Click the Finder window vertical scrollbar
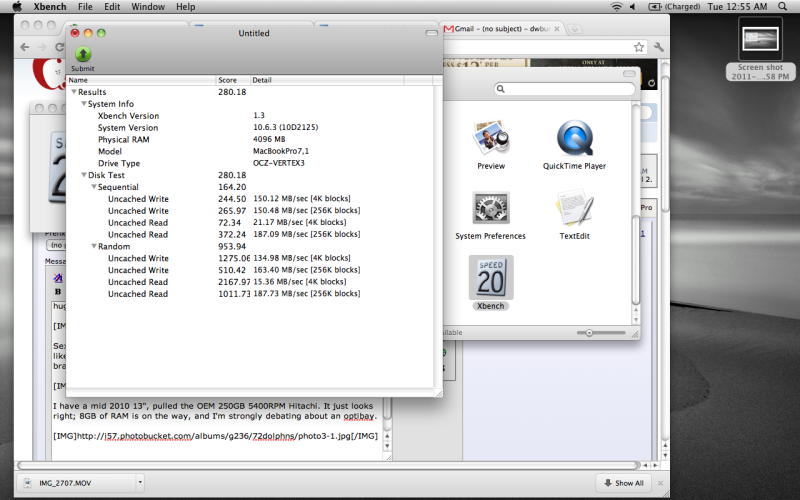800x500 pixels. [x=636, y=260]
